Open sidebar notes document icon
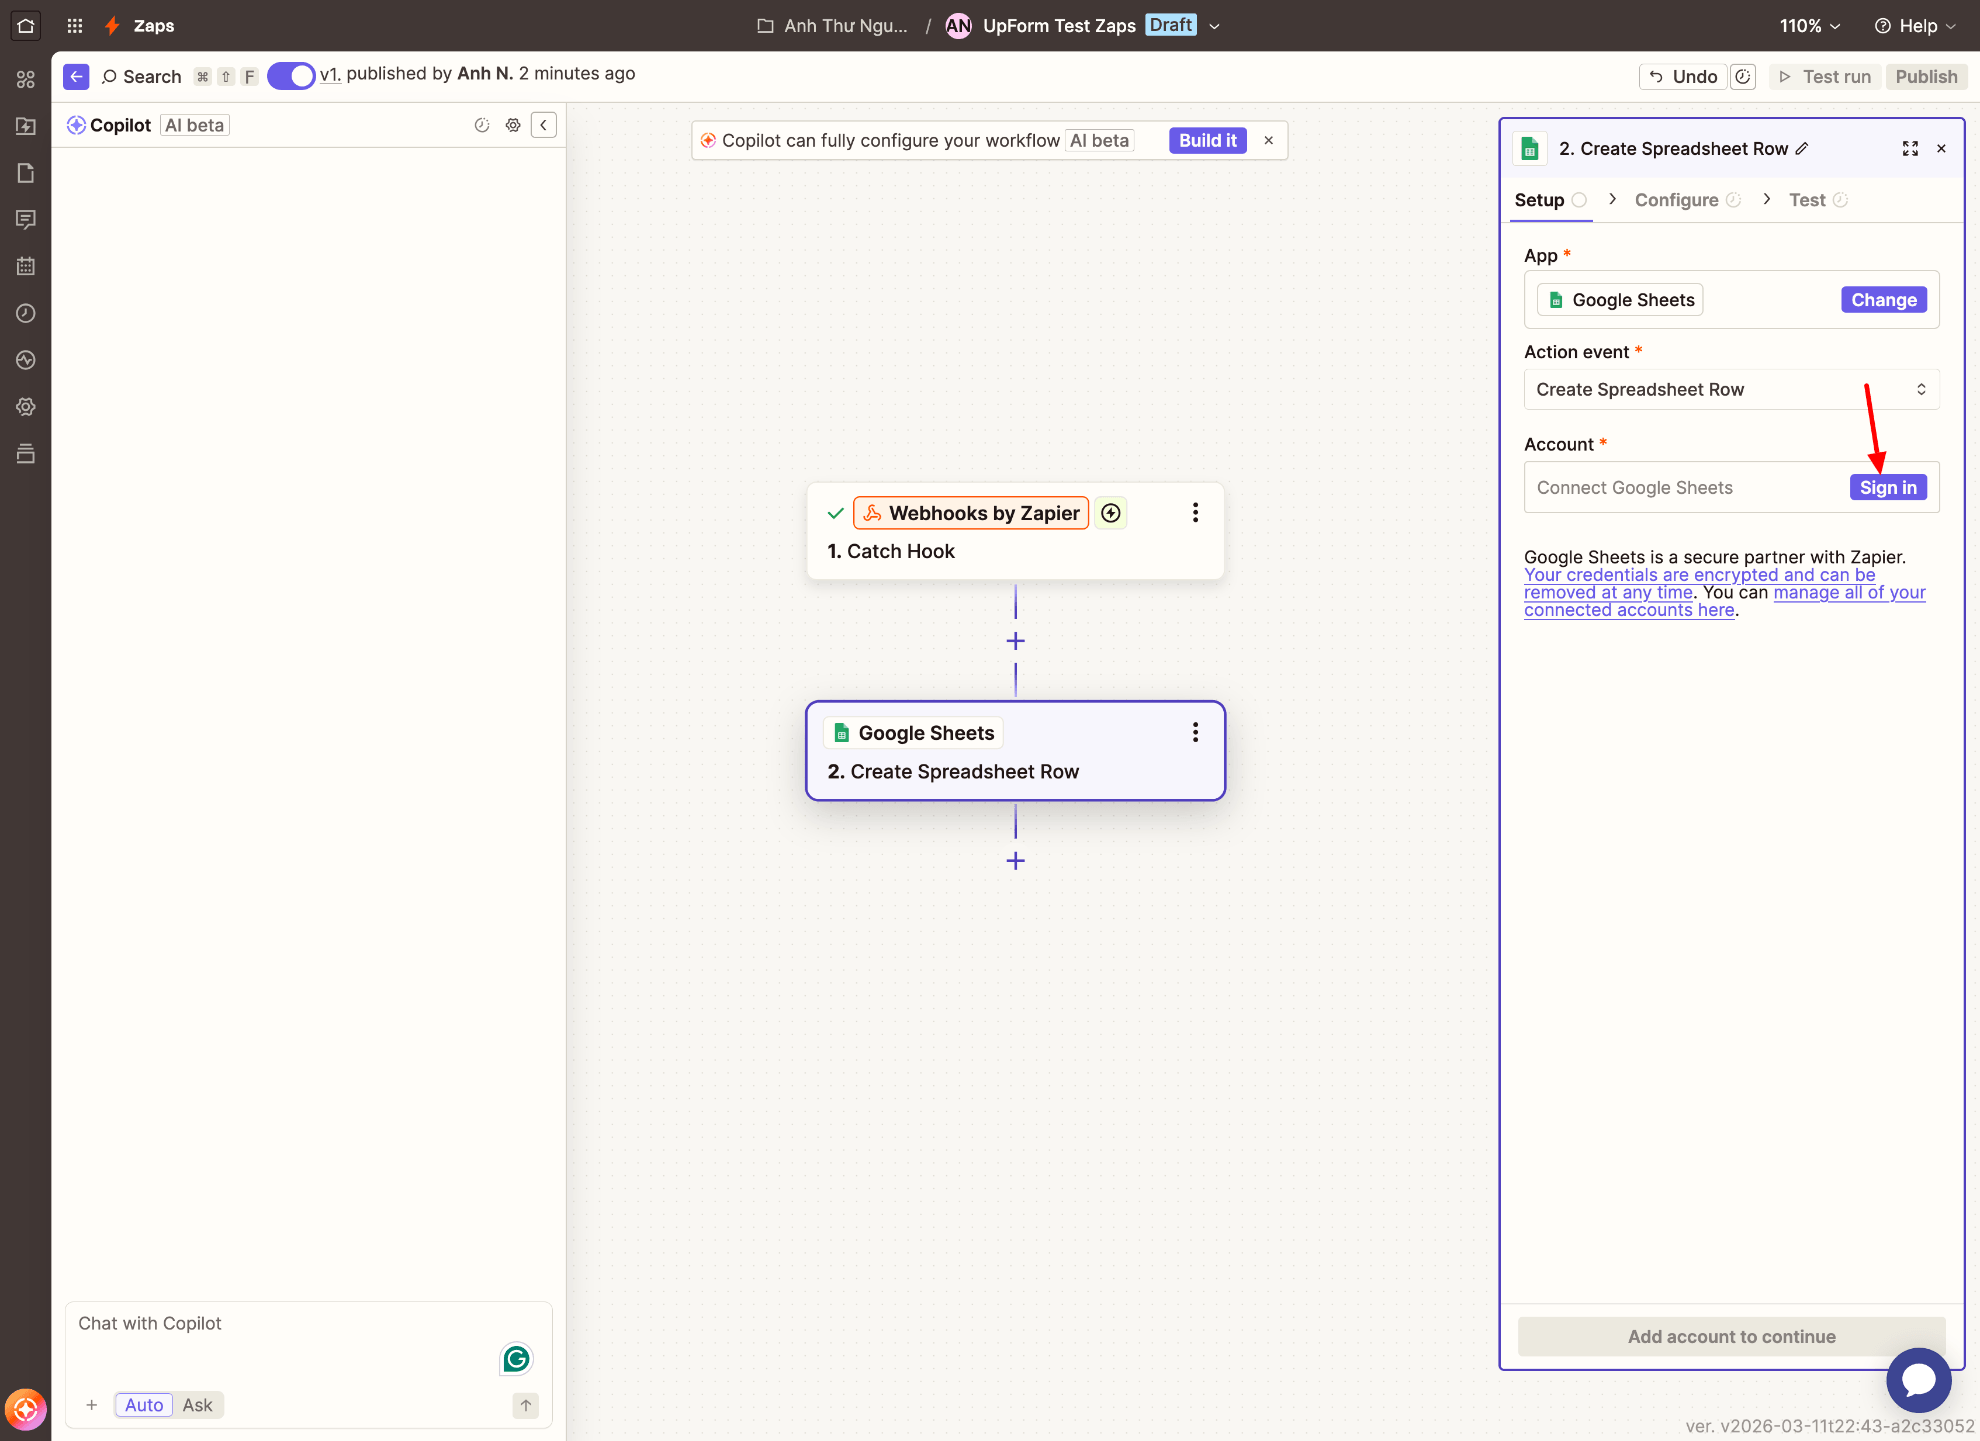The height and width of the screenshot is (1441, 1980). [26, 173]
